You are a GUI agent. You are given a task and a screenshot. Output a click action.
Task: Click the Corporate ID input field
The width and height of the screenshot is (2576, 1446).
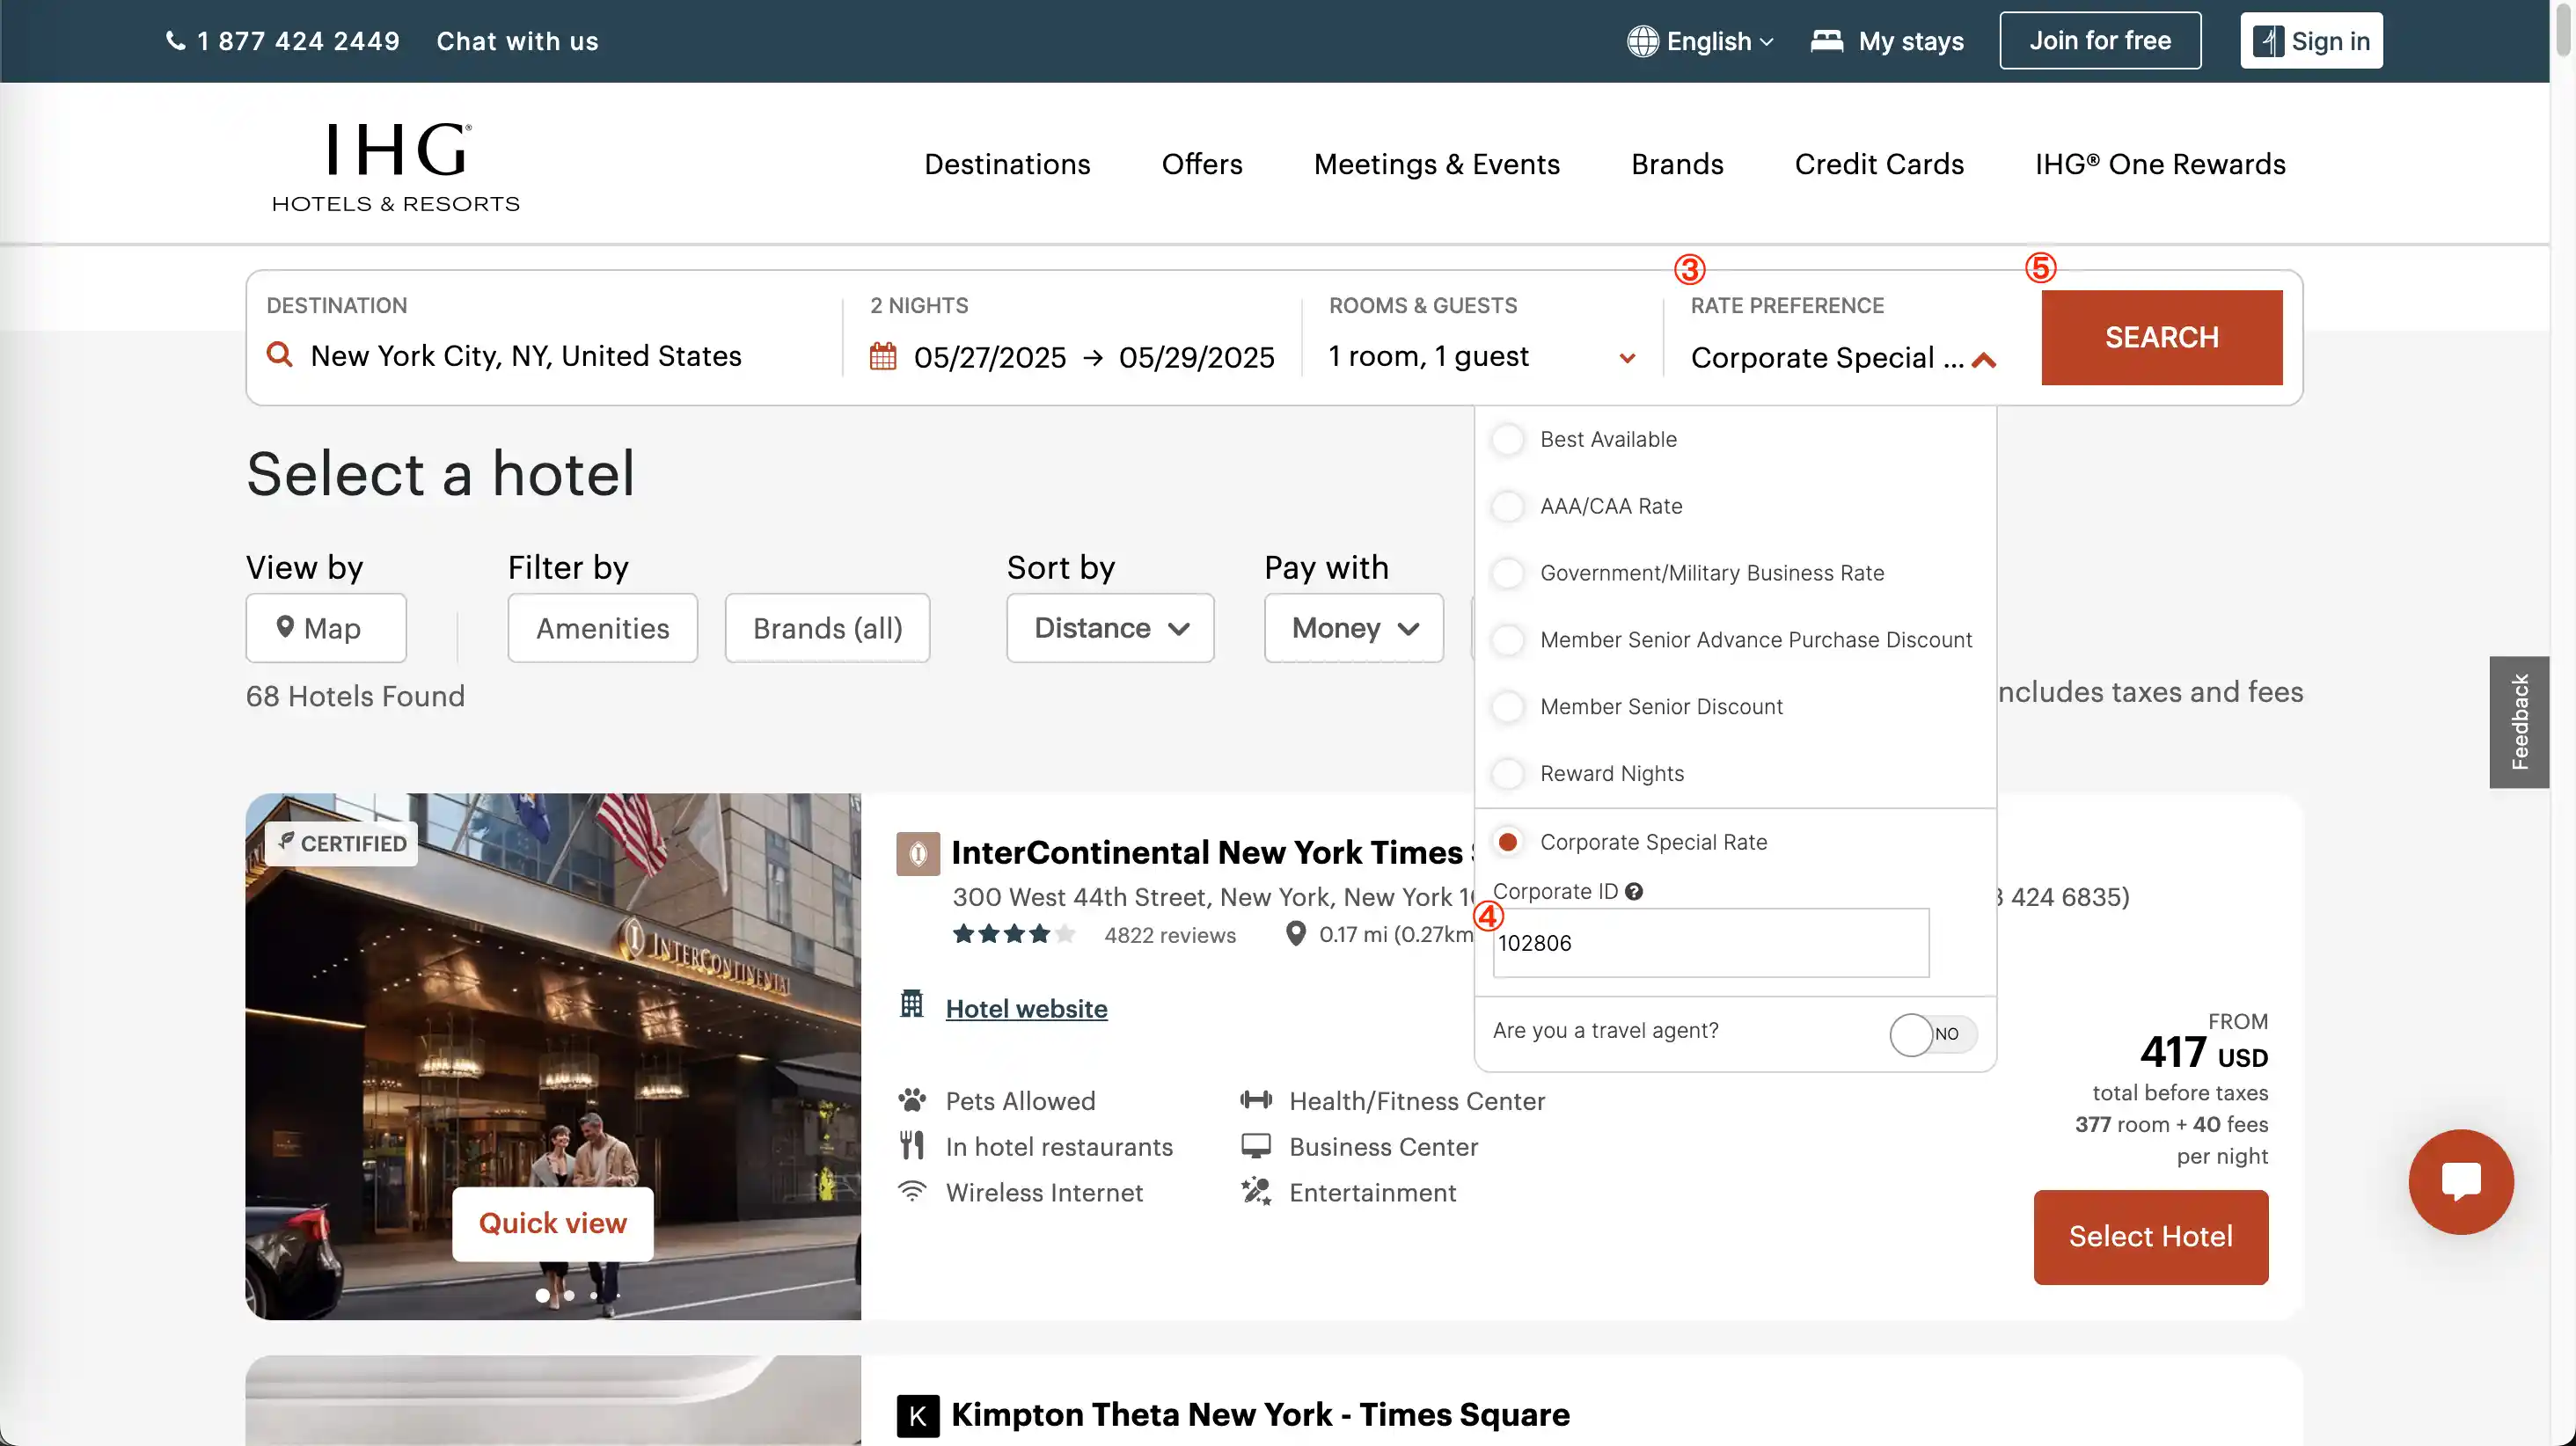[1710, 943]
